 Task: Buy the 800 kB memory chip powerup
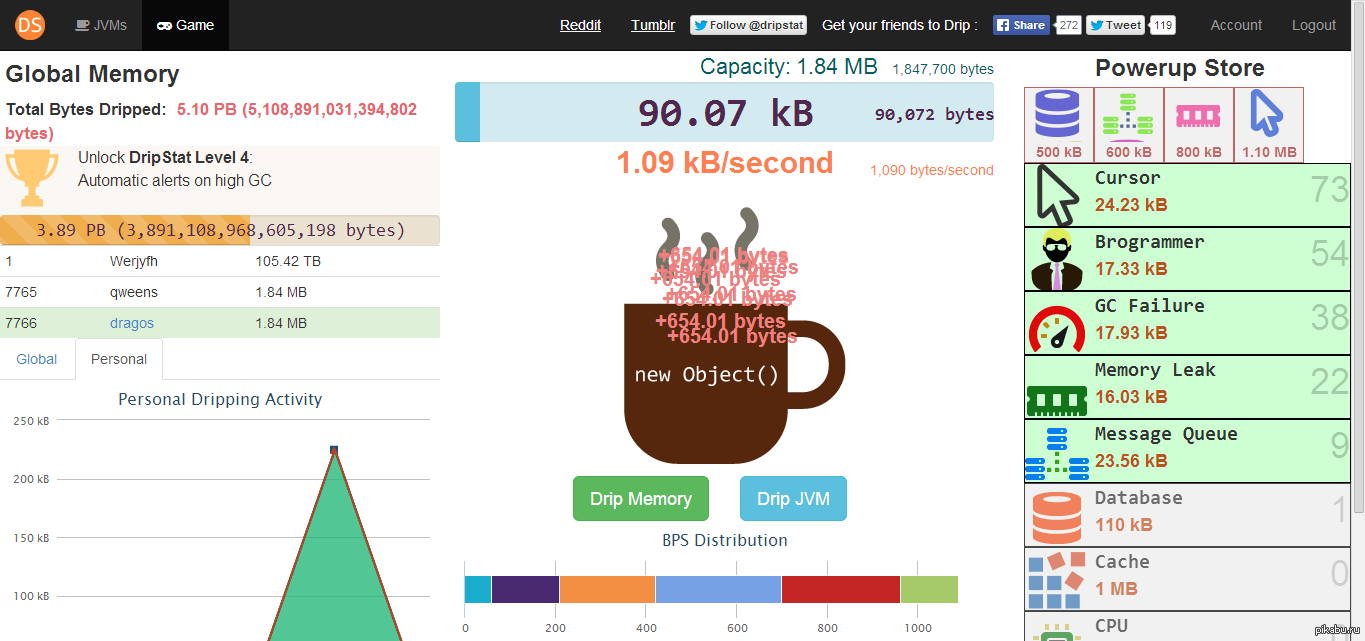1198,124
